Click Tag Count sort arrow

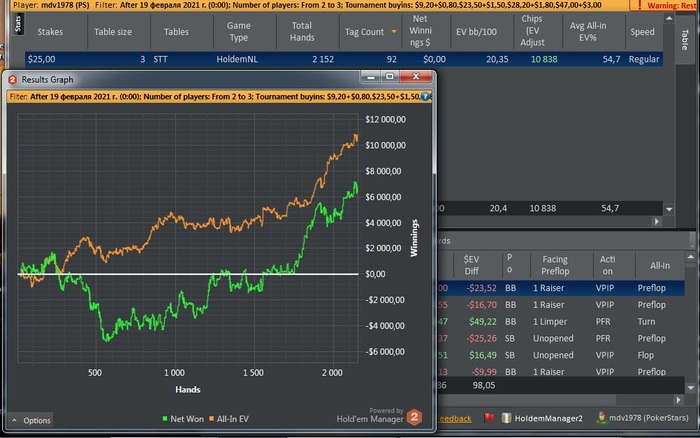(x=394, y=31)
